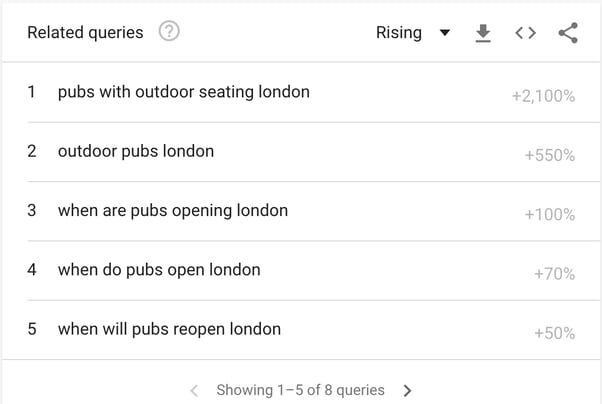
Task: Click the +70% rising value
Action: click(553, 274)
